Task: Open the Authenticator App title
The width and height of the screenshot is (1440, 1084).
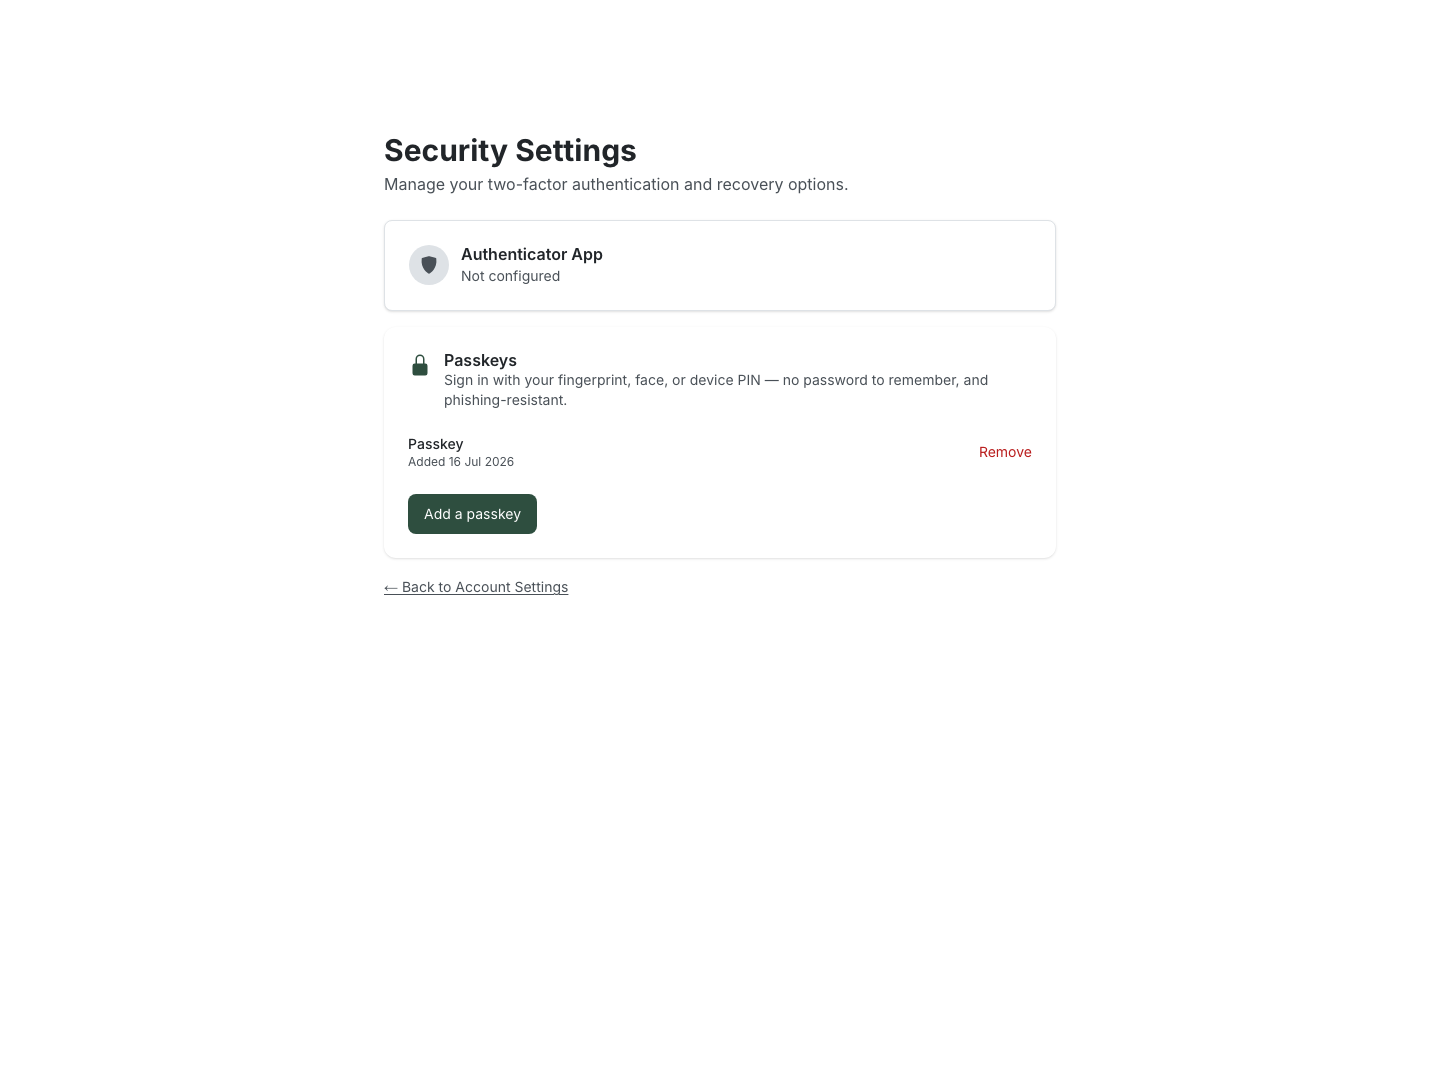Action: (532, 254)
